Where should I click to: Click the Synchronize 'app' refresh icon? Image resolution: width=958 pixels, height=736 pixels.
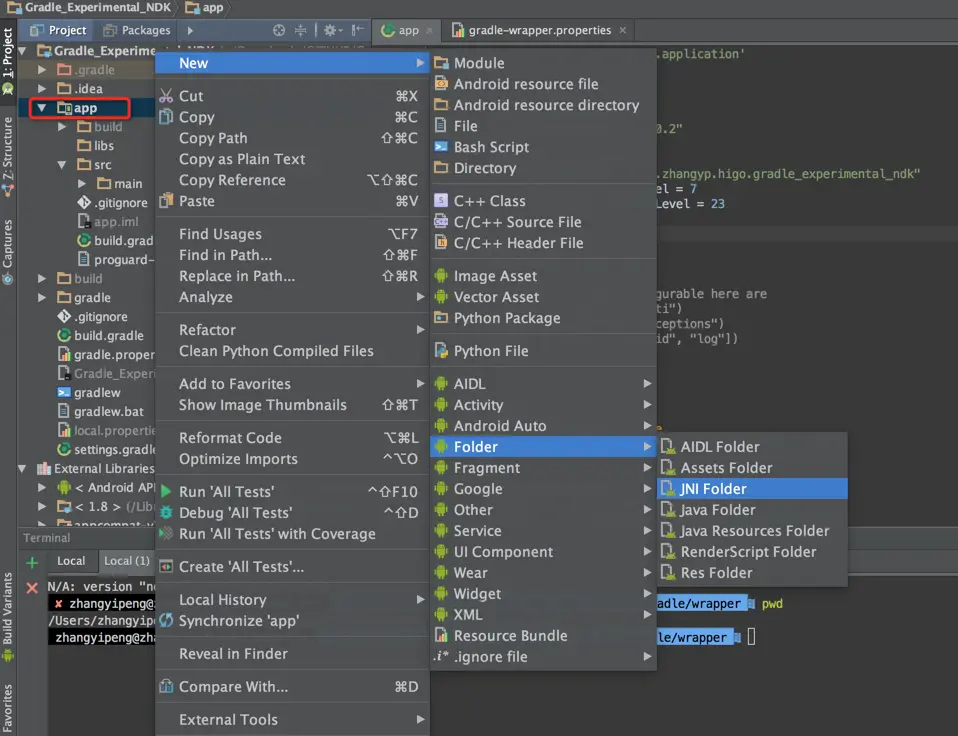tap(166, 620)
